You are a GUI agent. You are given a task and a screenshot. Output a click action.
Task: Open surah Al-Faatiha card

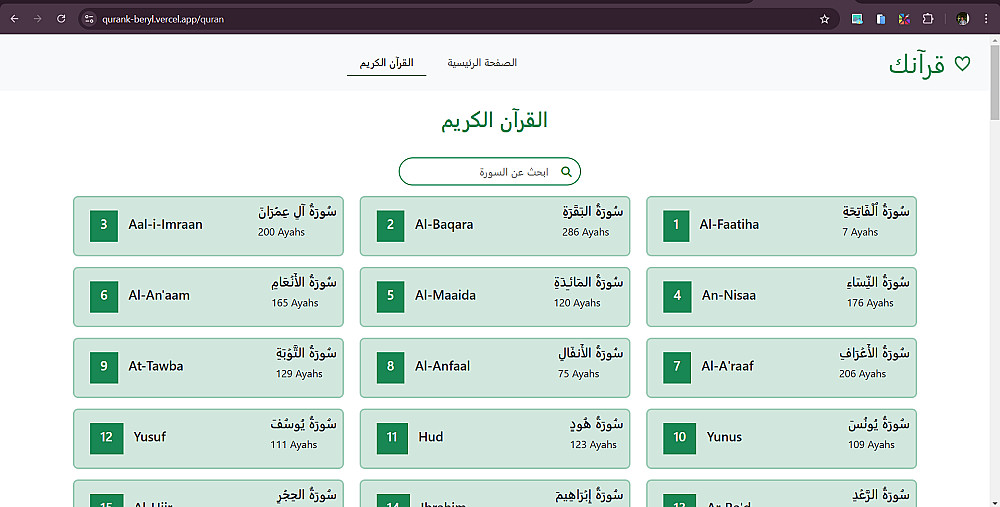click(x=781, y=226)
